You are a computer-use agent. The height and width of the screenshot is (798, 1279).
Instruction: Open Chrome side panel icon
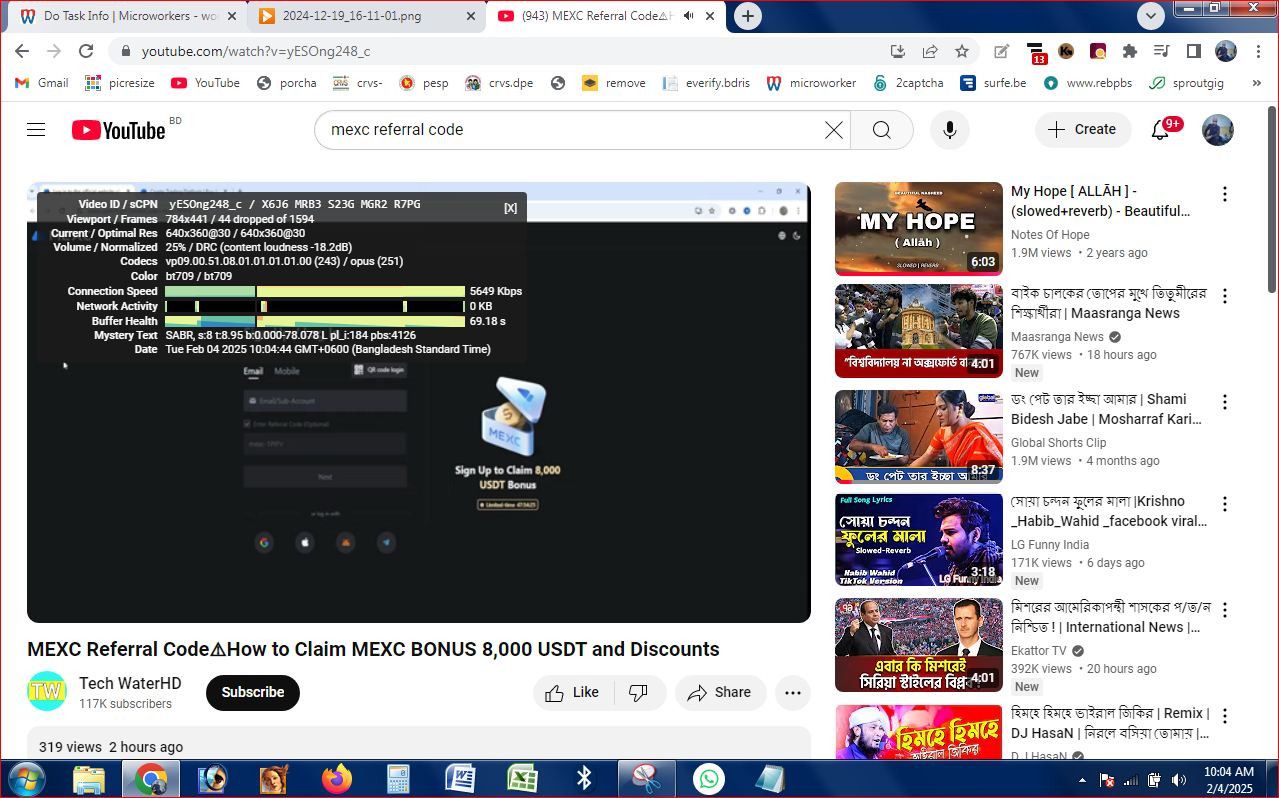coord(1193,51)
